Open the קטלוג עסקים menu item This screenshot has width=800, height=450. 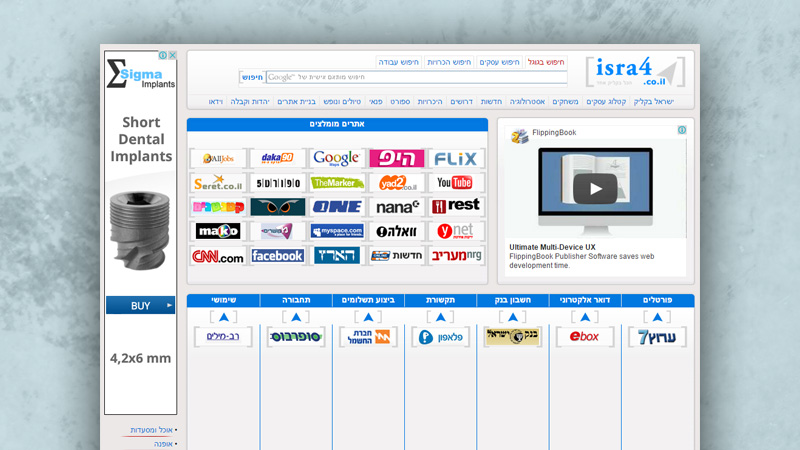[x=606, y=102]
